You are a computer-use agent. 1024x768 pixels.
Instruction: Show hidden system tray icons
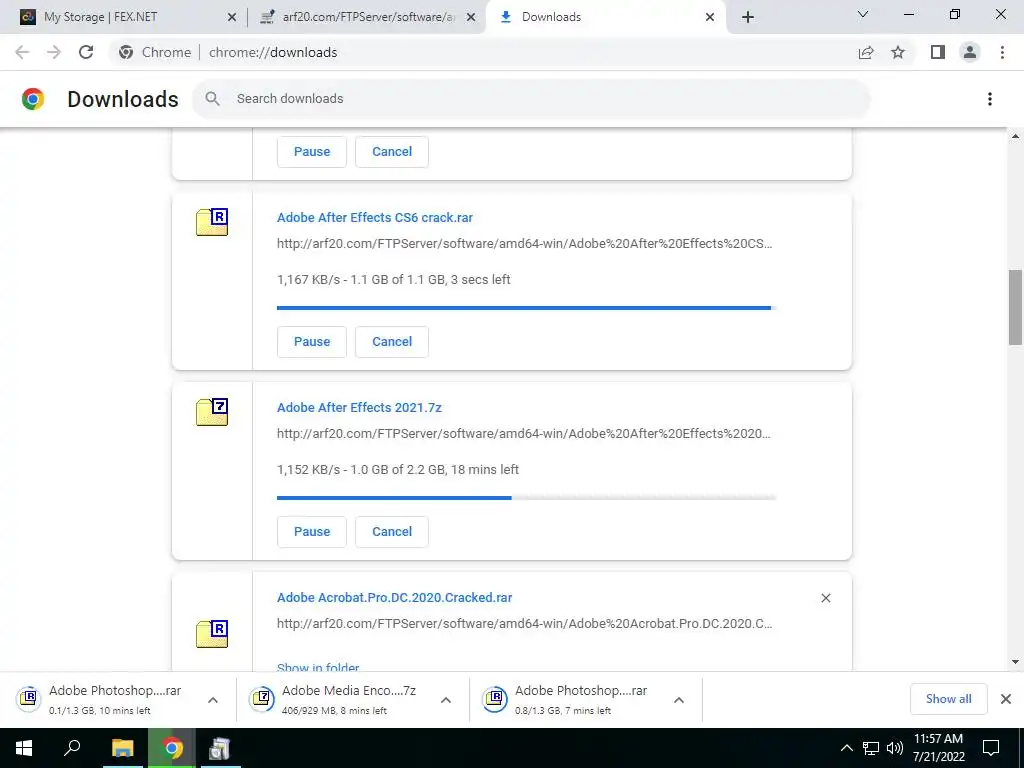click(846, 748)
